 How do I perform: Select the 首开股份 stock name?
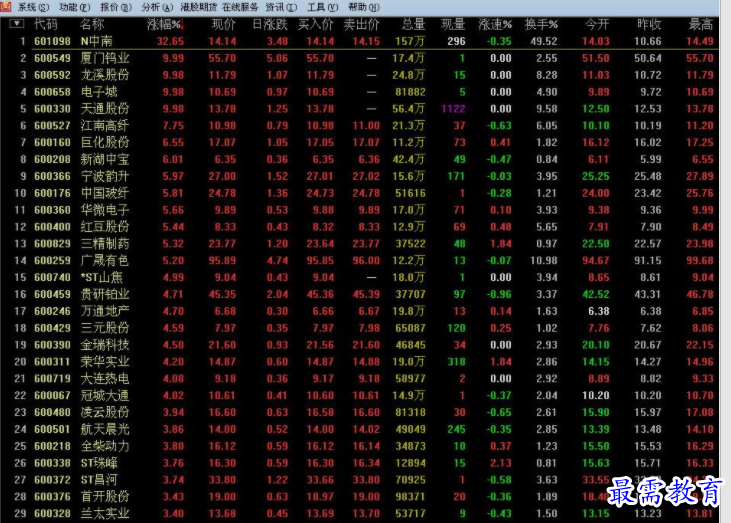click(x=105, y=496)
